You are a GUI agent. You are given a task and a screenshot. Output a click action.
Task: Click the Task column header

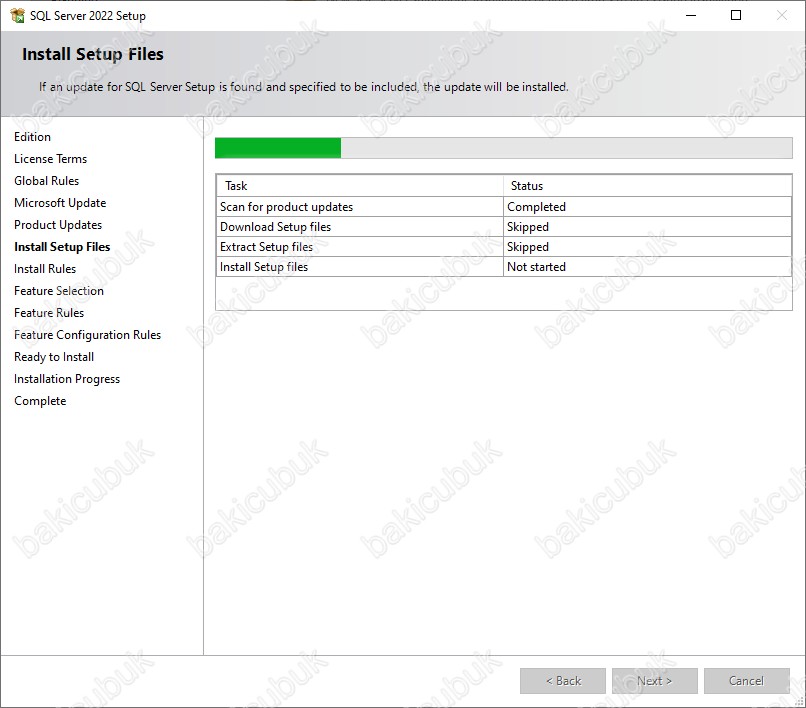click(x=360, y=186)
